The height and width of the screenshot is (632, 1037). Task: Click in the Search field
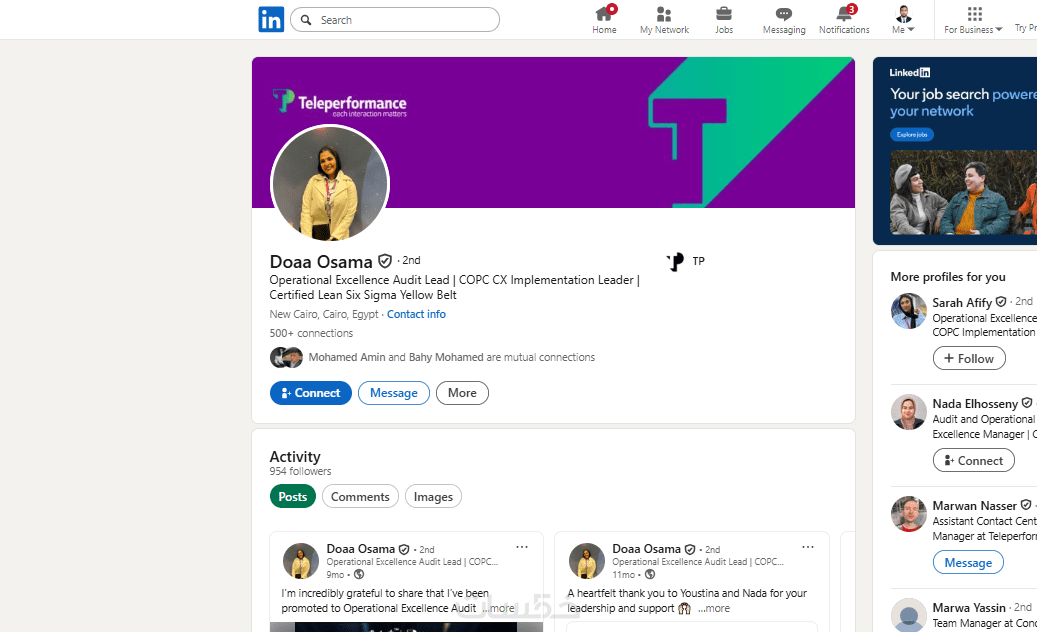pyautogui.click(x=395, y=20)
